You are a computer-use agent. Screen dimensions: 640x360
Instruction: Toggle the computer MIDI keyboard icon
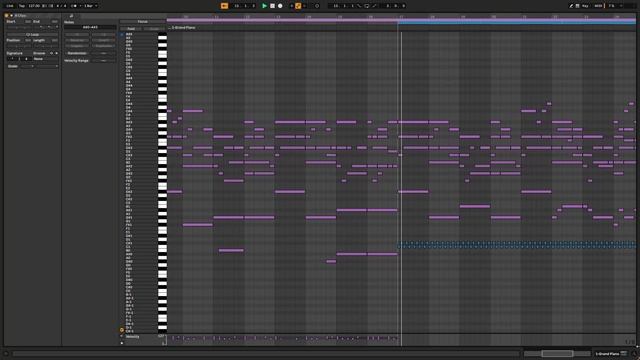[x=578, y=6]
